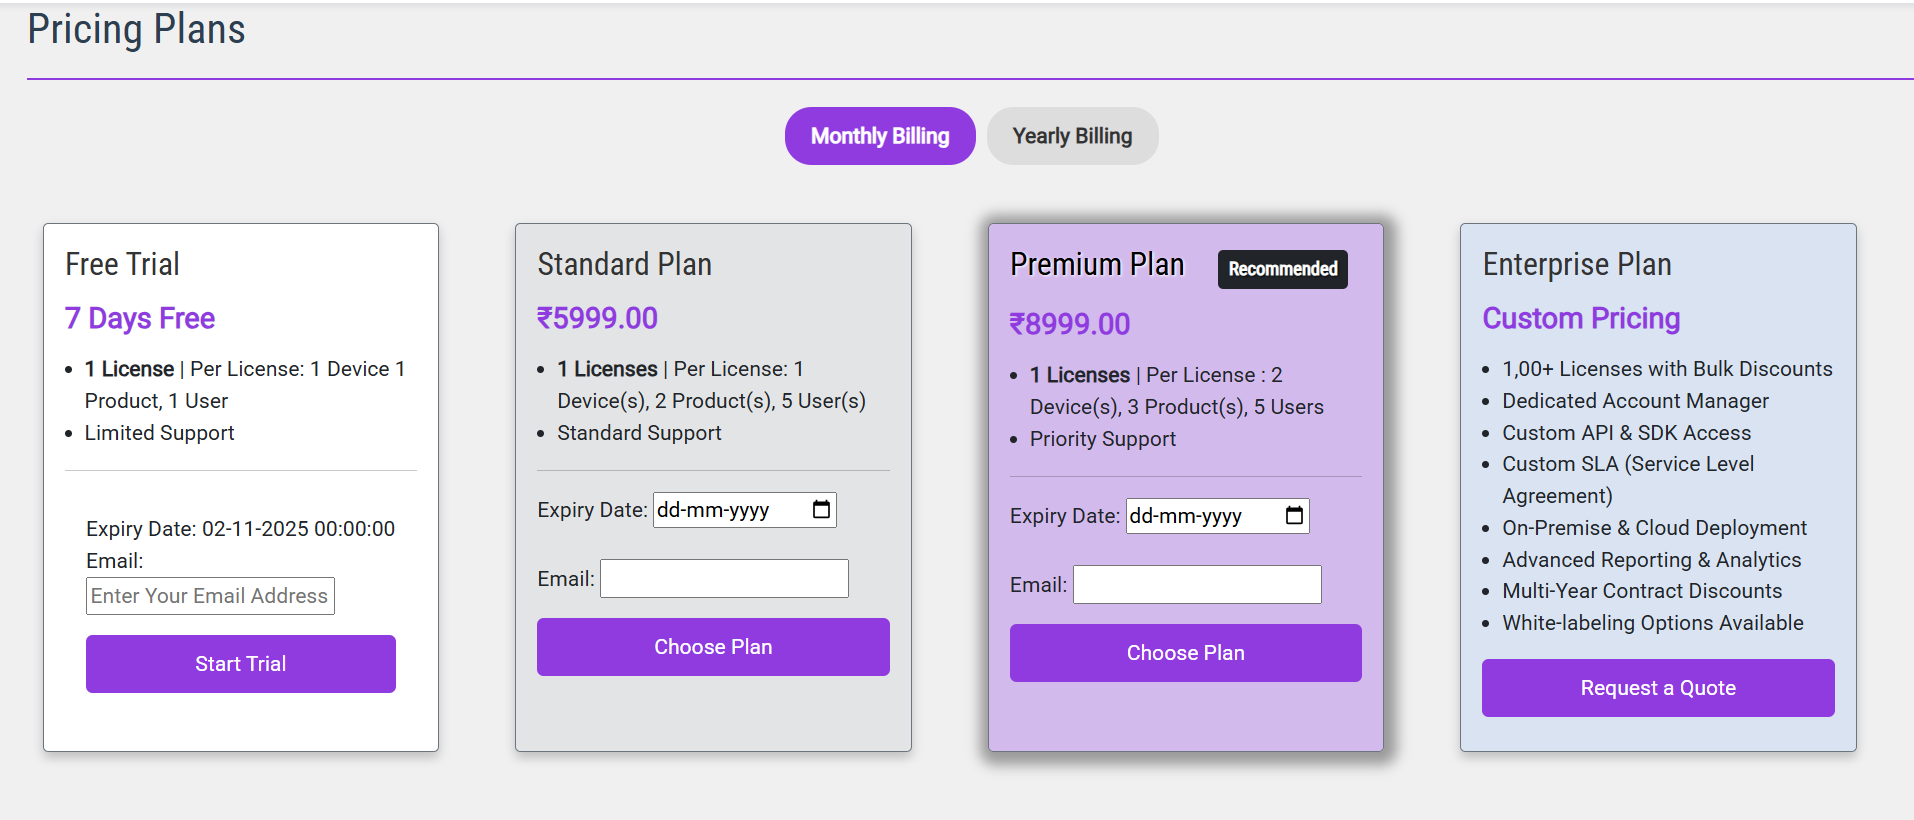Select the Standard Plan expiry date field

[730, 509]
